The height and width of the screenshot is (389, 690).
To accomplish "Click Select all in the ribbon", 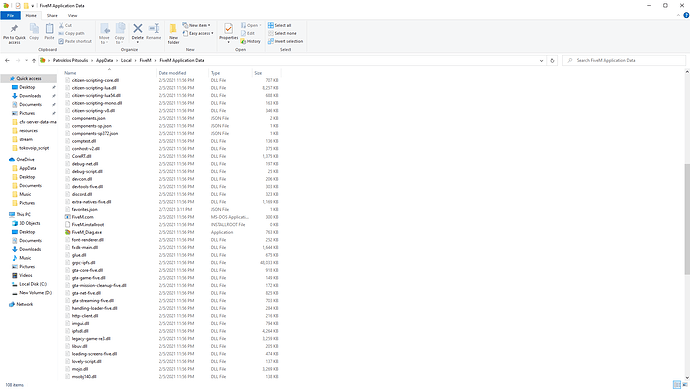I will 279,26.
